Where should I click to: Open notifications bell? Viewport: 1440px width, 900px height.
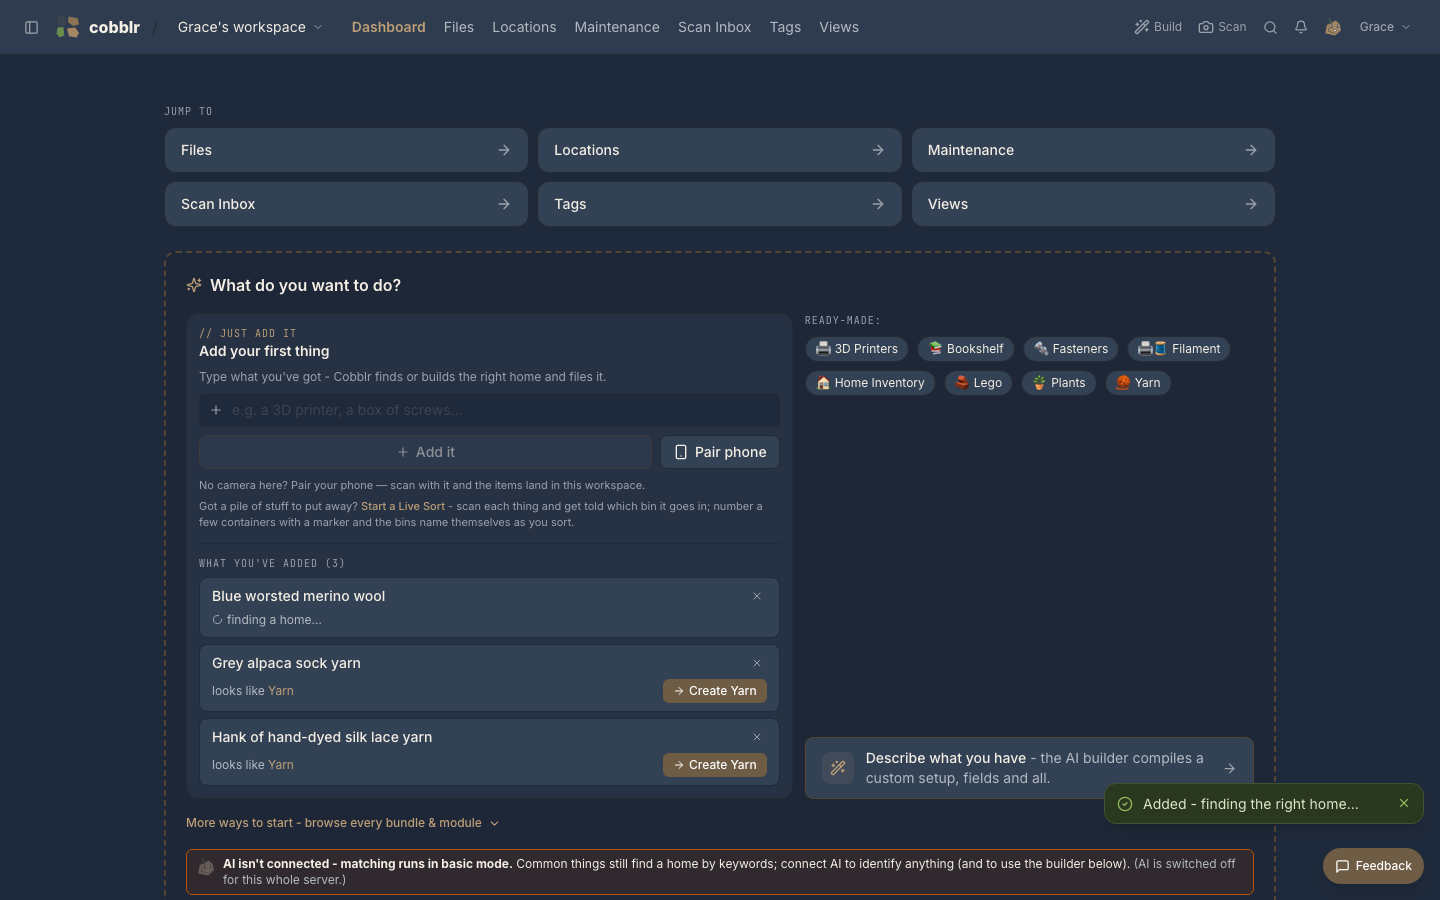[x=1301, y=27]
